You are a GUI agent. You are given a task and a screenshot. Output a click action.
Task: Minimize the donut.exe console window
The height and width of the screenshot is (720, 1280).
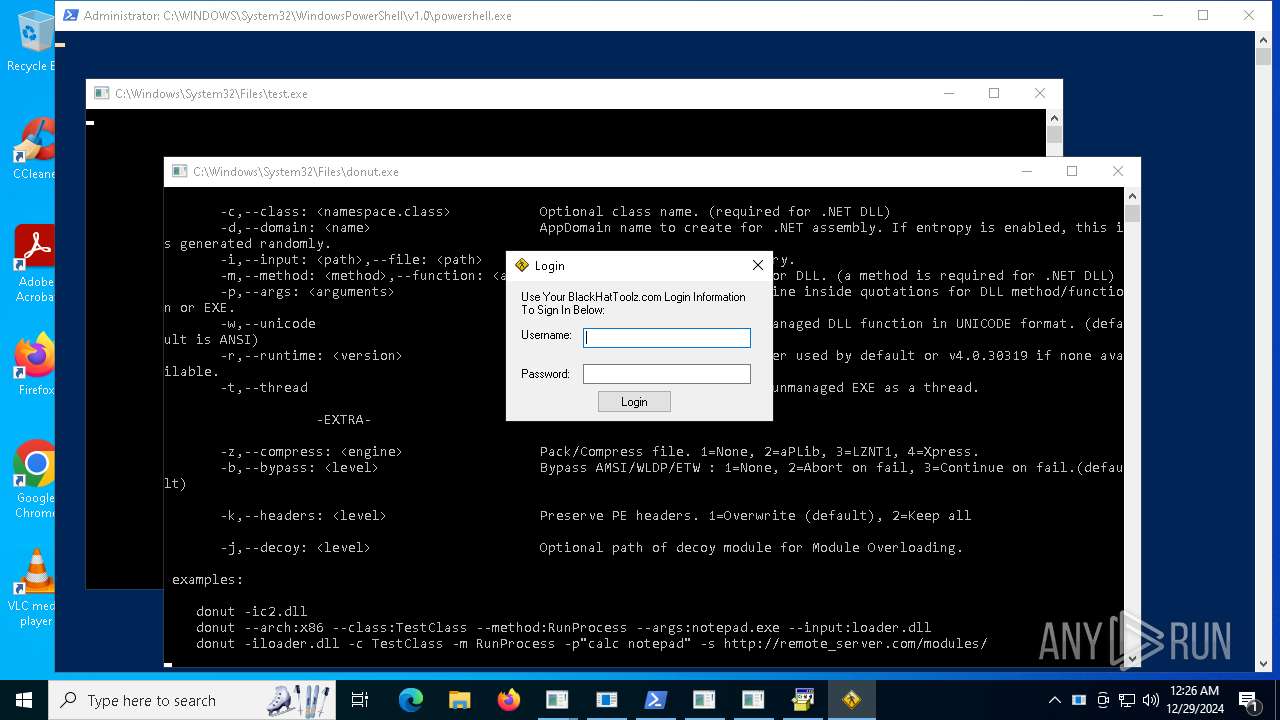click(x=1027, y=172)
